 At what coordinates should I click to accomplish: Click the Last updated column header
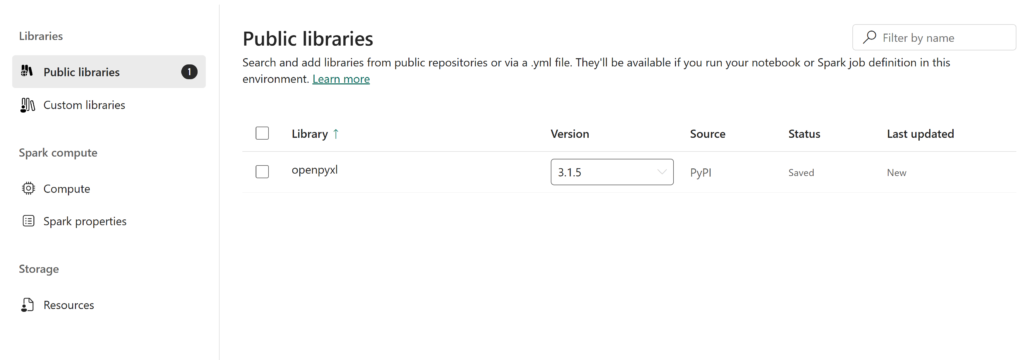(x=920, y=133)
